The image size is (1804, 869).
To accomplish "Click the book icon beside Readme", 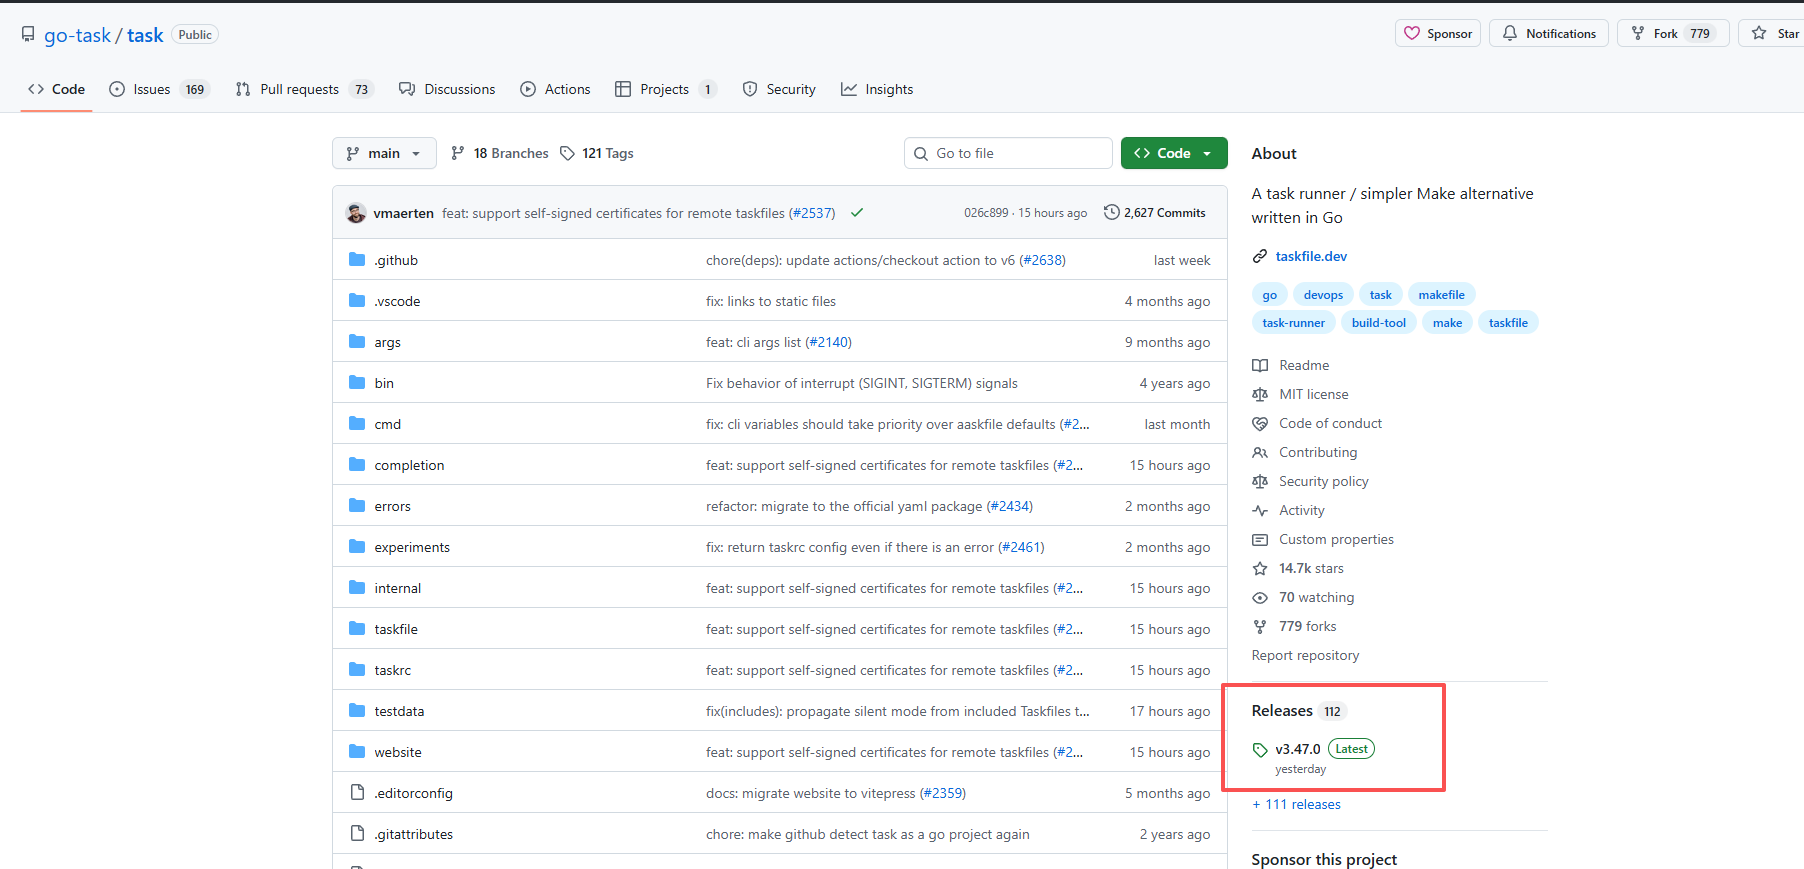I will tap(1260, 366).
